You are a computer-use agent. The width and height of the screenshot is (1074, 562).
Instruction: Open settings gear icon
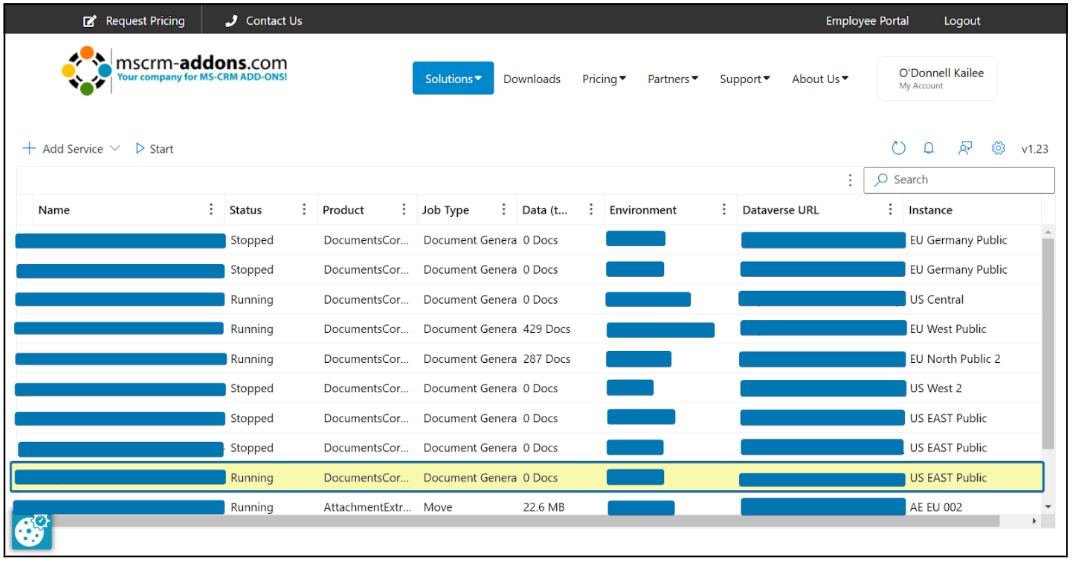998,148
